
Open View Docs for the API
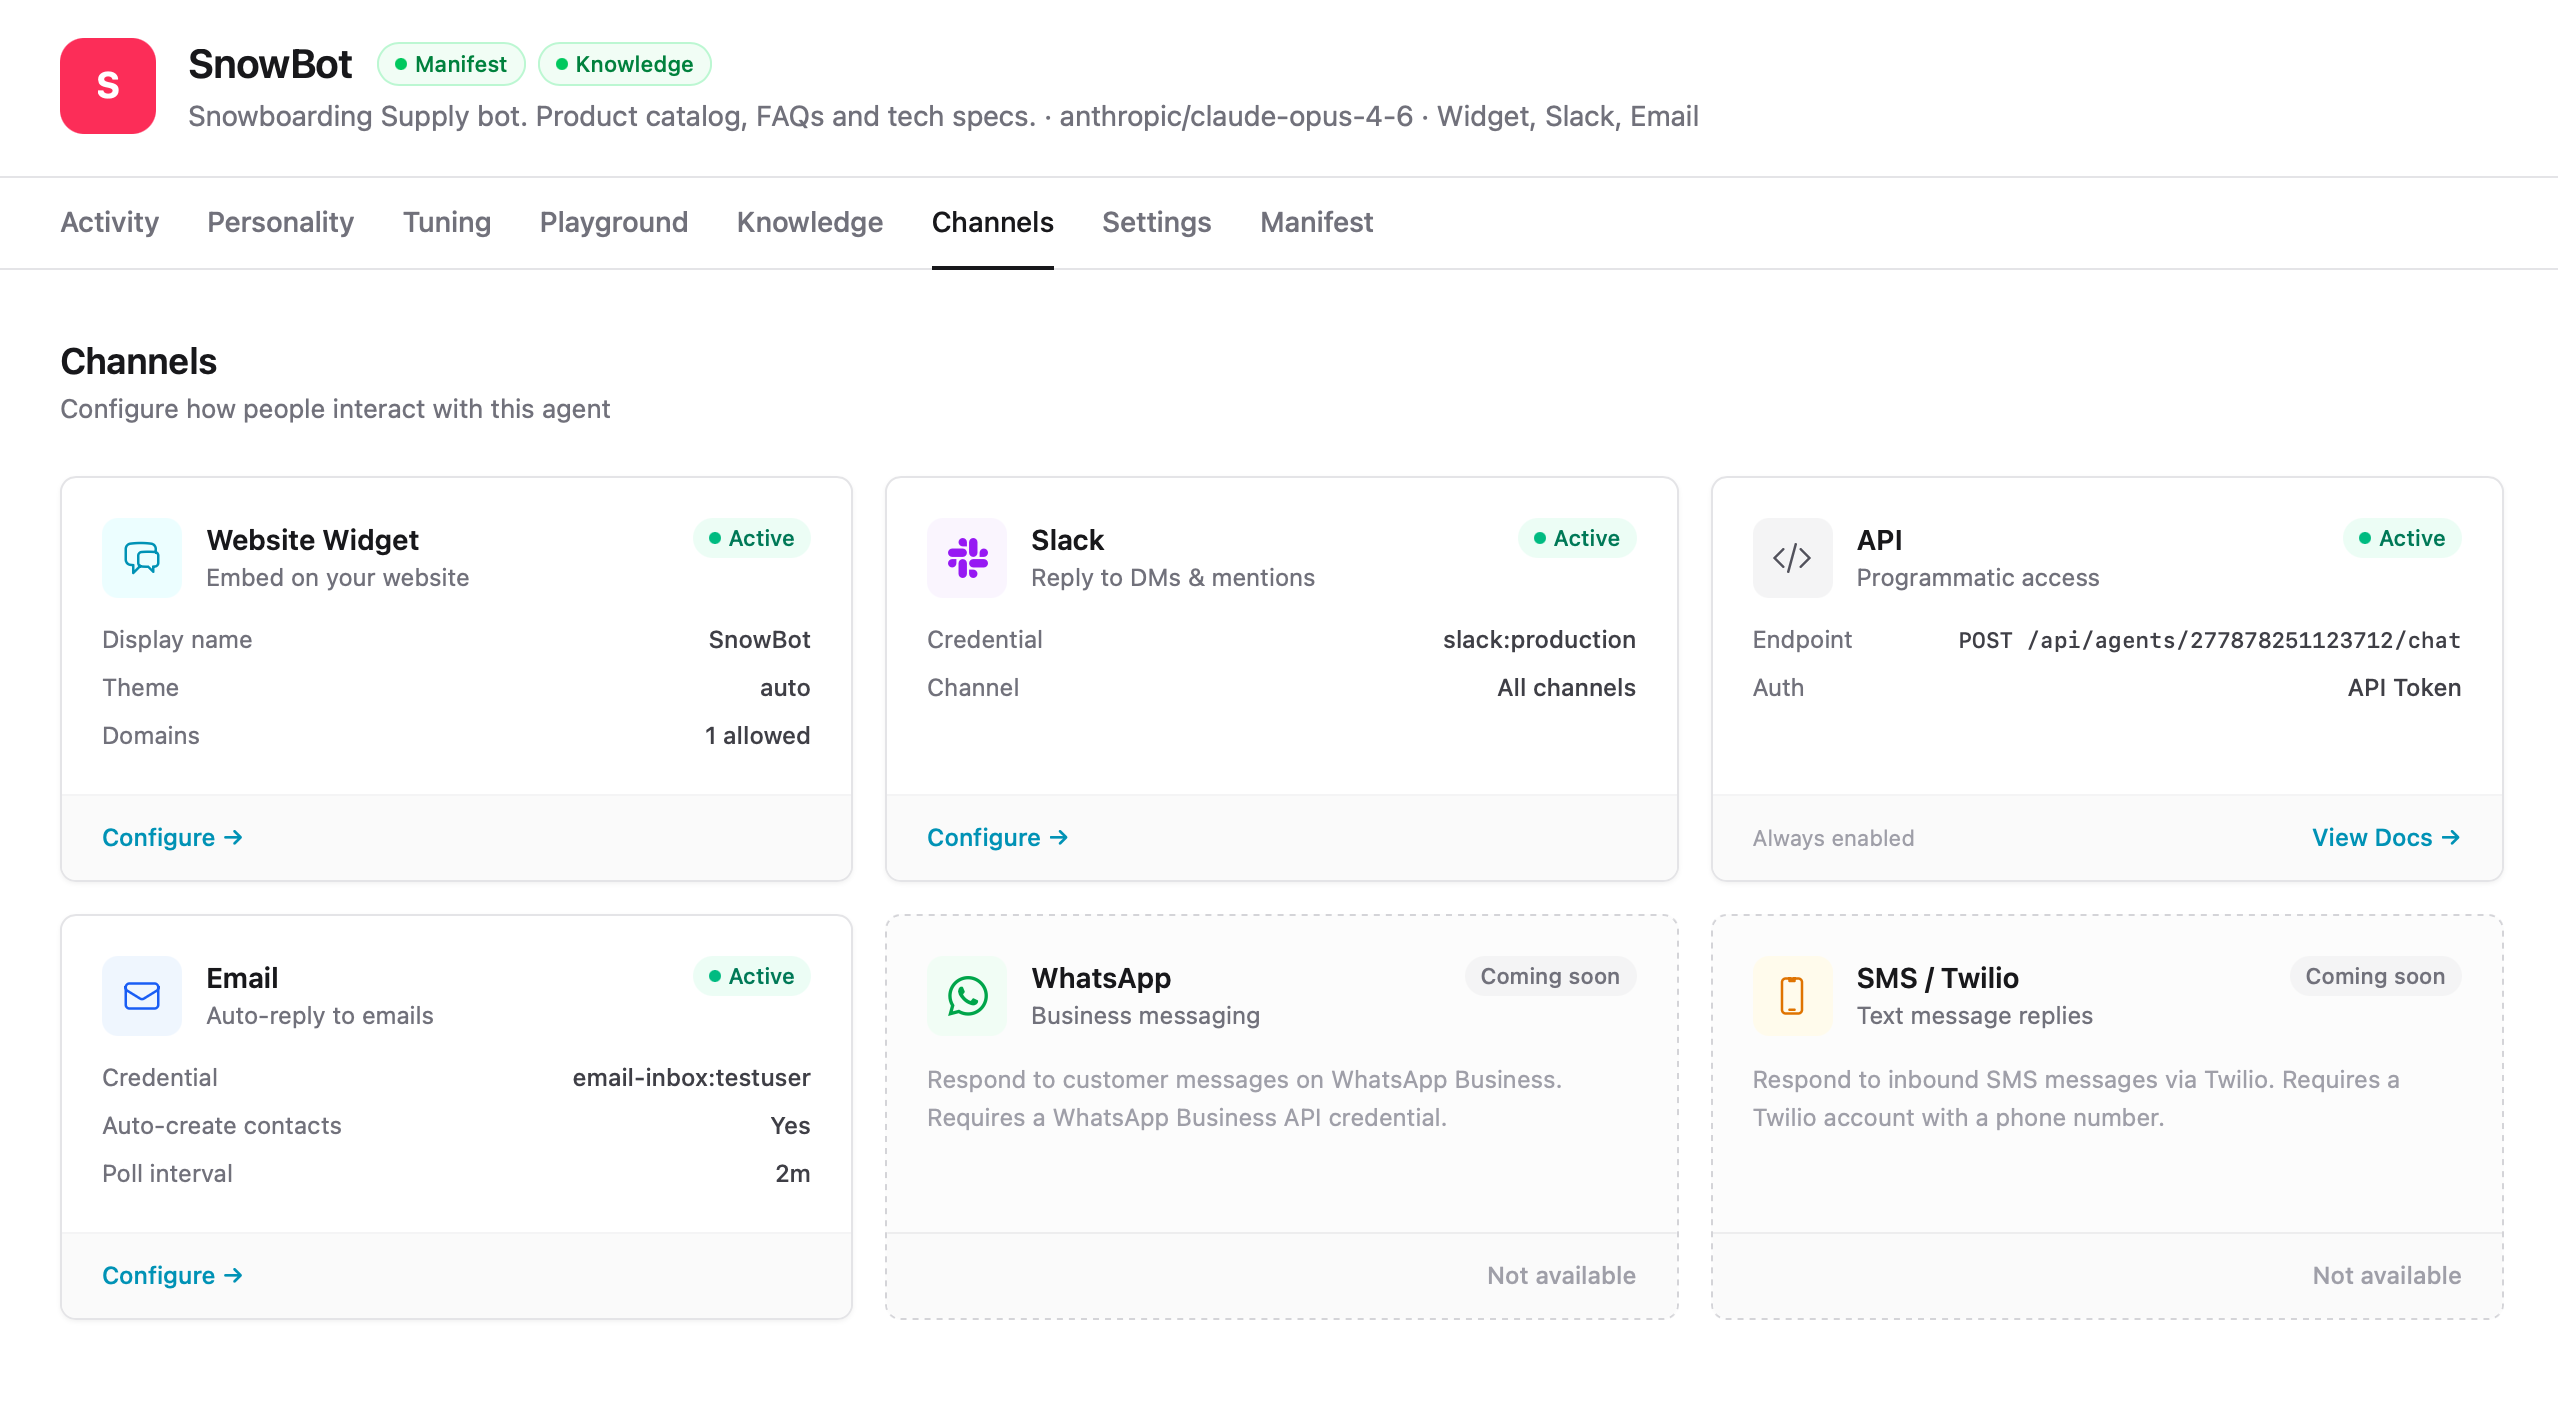click(x=2385, y=838)
